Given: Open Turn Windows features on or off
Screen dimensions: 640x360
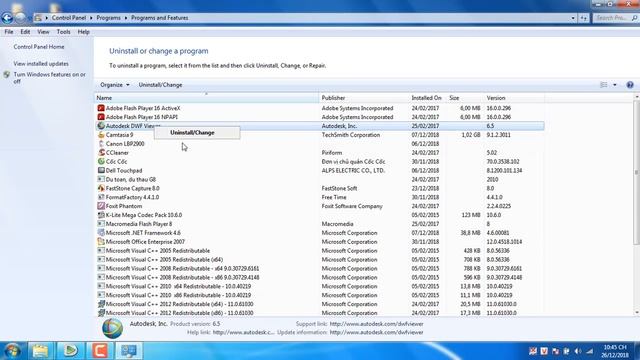Looking at the screenshot, I should 49,78.
